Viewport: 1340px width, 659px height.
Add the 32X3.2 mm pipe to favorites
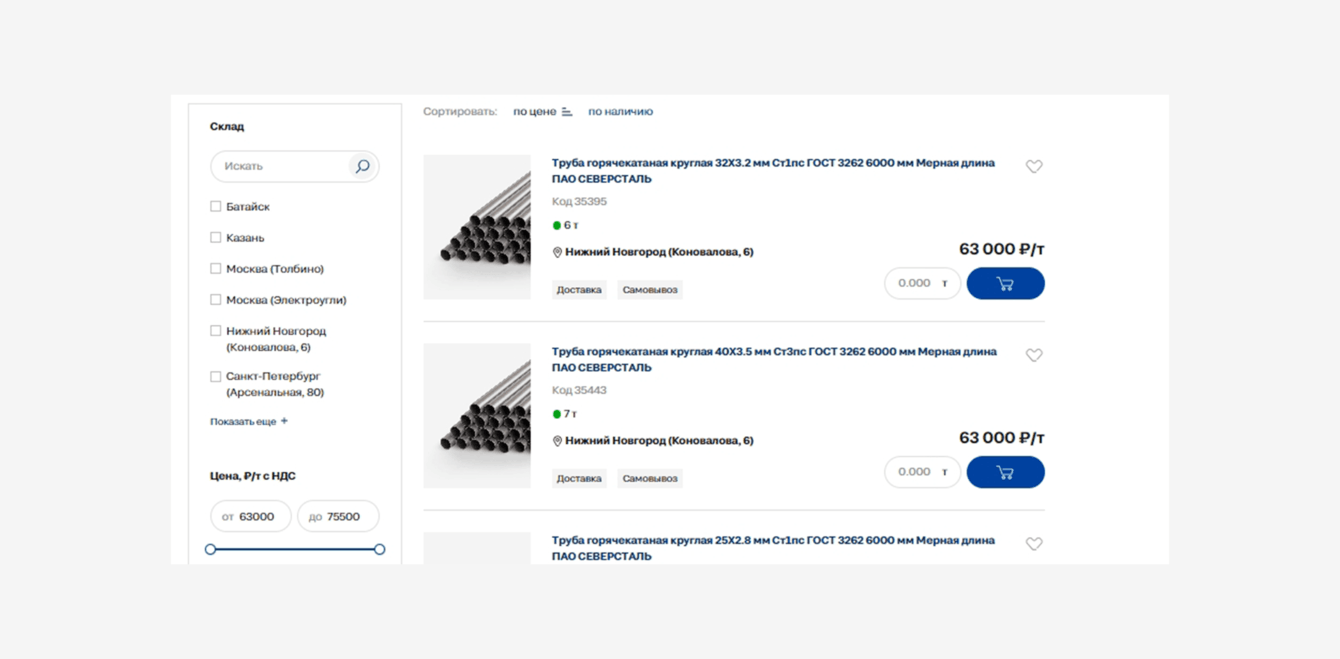[x=1034, y=167]
